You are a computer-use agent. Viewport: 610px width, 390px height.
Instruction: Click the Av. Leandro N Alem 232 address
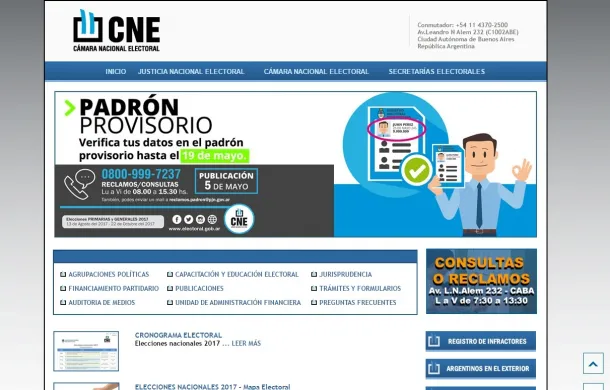468,32
